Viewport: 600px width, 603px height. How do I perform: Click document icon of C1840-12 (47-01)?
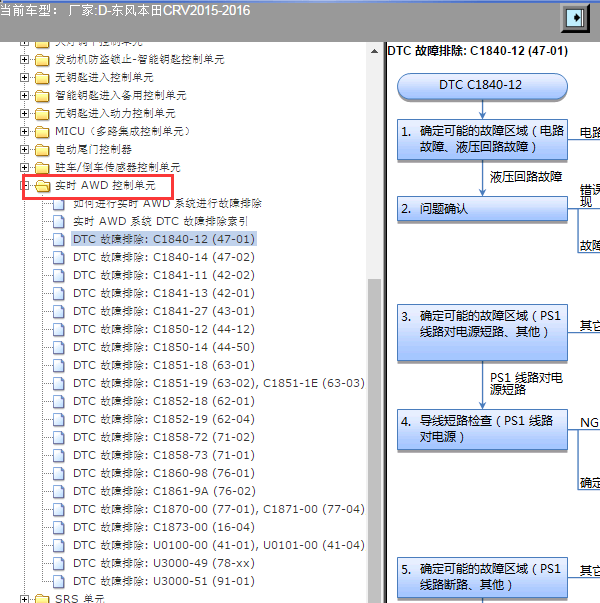tap(58, 239)
